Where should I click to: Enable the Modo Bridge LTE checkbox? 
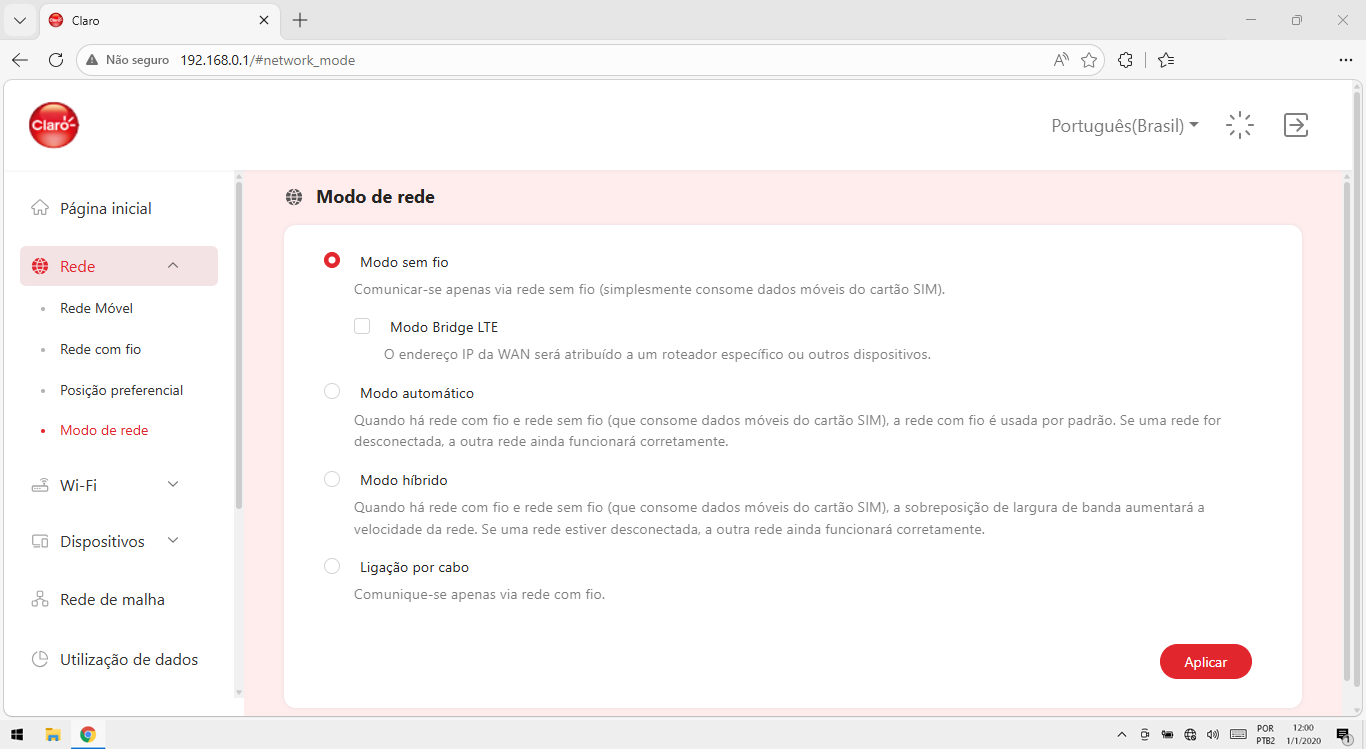click(x=362, y=326)
